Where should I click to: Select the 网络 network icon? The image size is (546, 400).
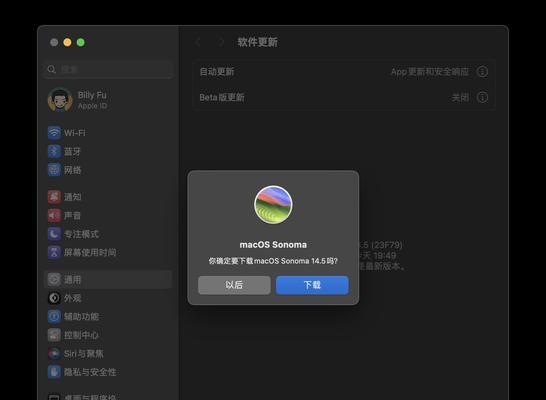[54, 170]
